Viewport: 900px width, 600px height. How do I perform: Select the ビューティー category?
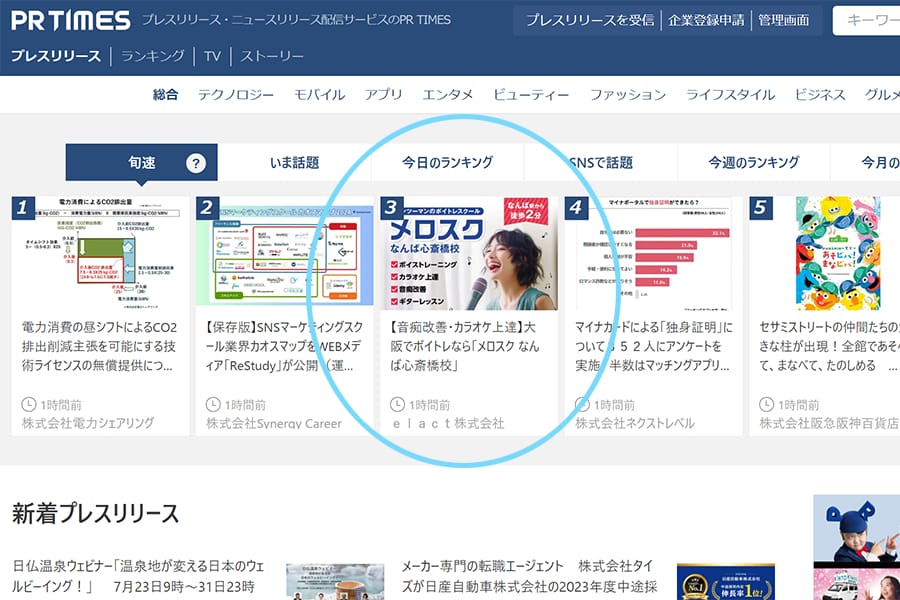531,95
